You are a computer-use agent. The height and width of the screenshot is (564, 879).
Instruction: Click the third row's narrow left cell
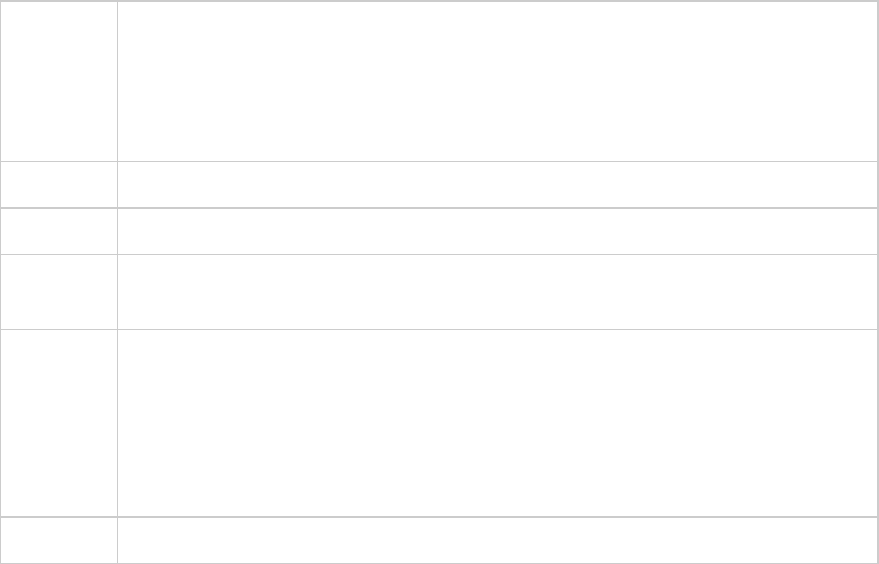tap(58, 231)
